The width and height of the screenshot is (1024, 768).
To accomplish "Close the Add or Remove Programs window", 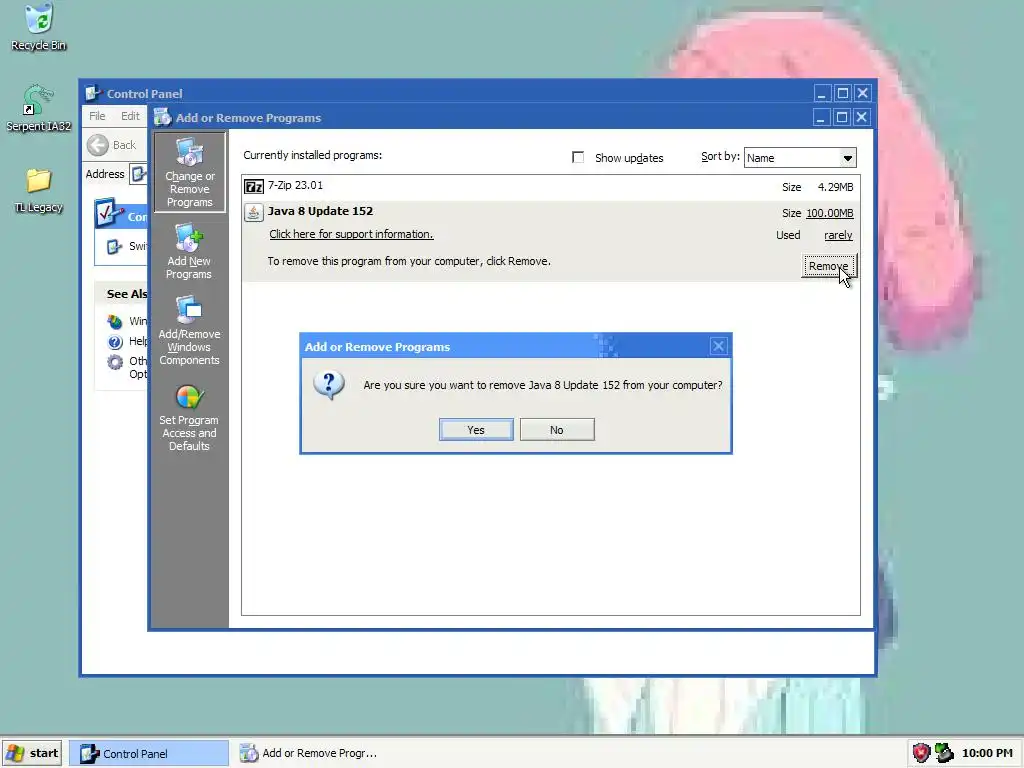I will click(862, 117).
